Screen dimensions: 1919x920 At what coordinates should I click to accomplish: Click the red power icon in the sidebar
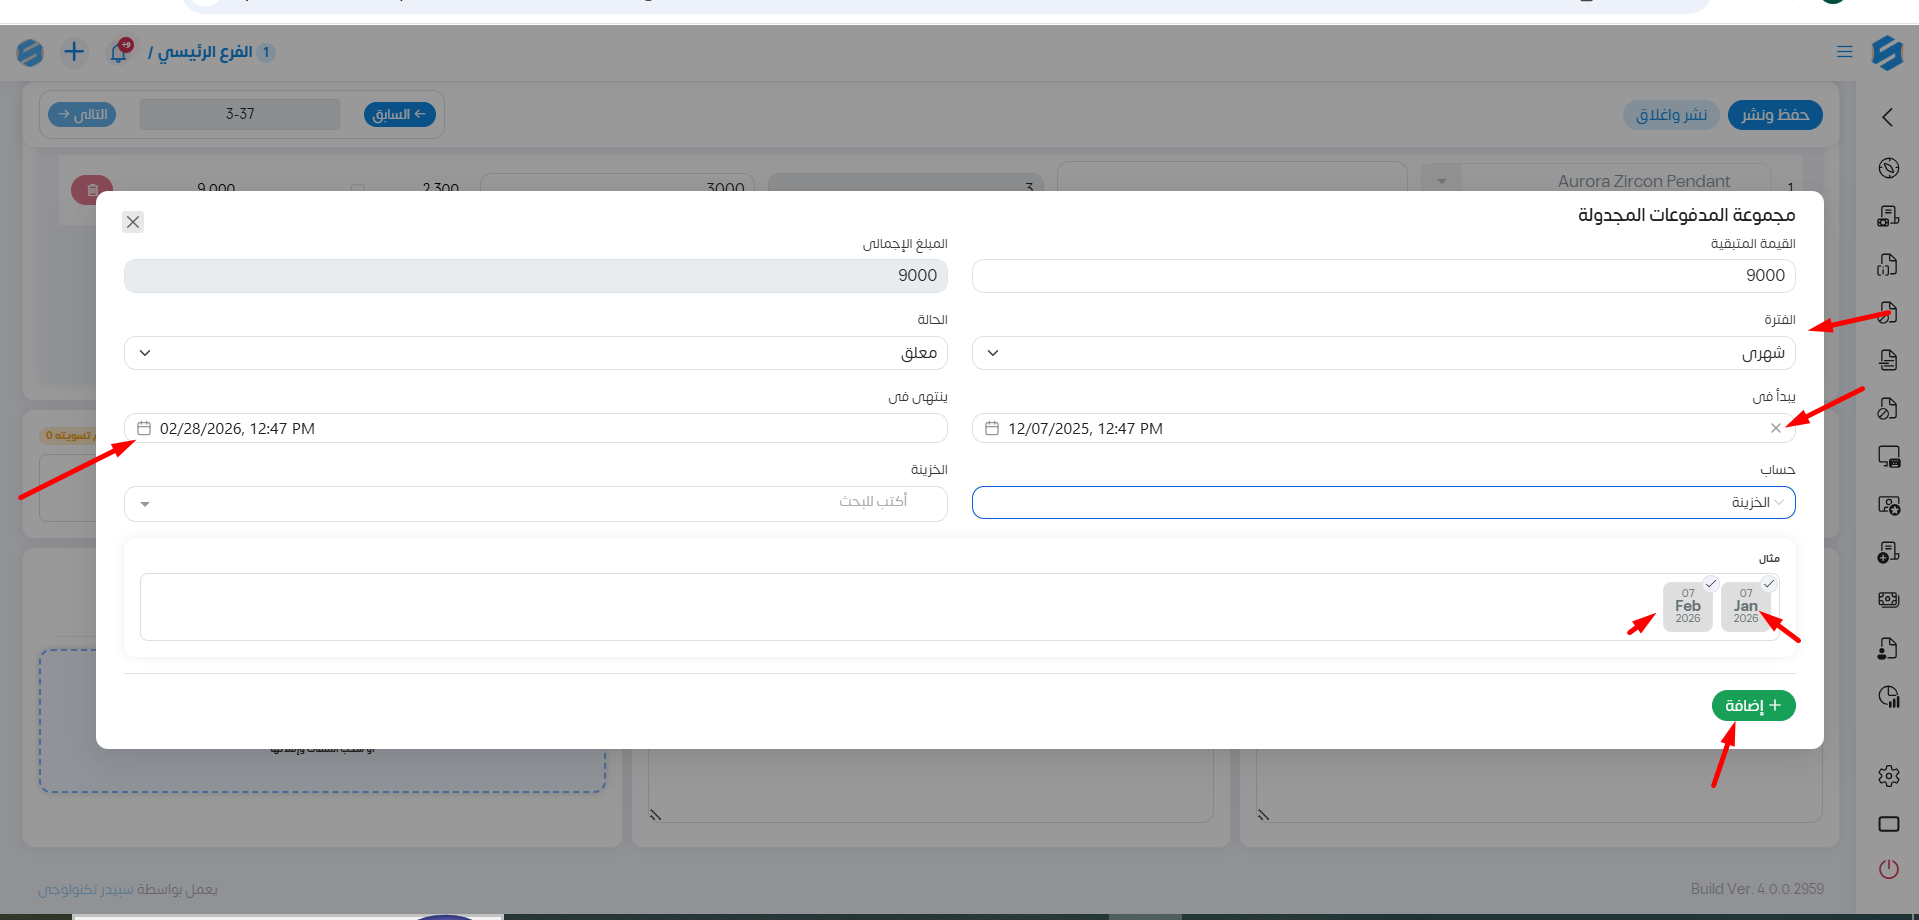1888,869
